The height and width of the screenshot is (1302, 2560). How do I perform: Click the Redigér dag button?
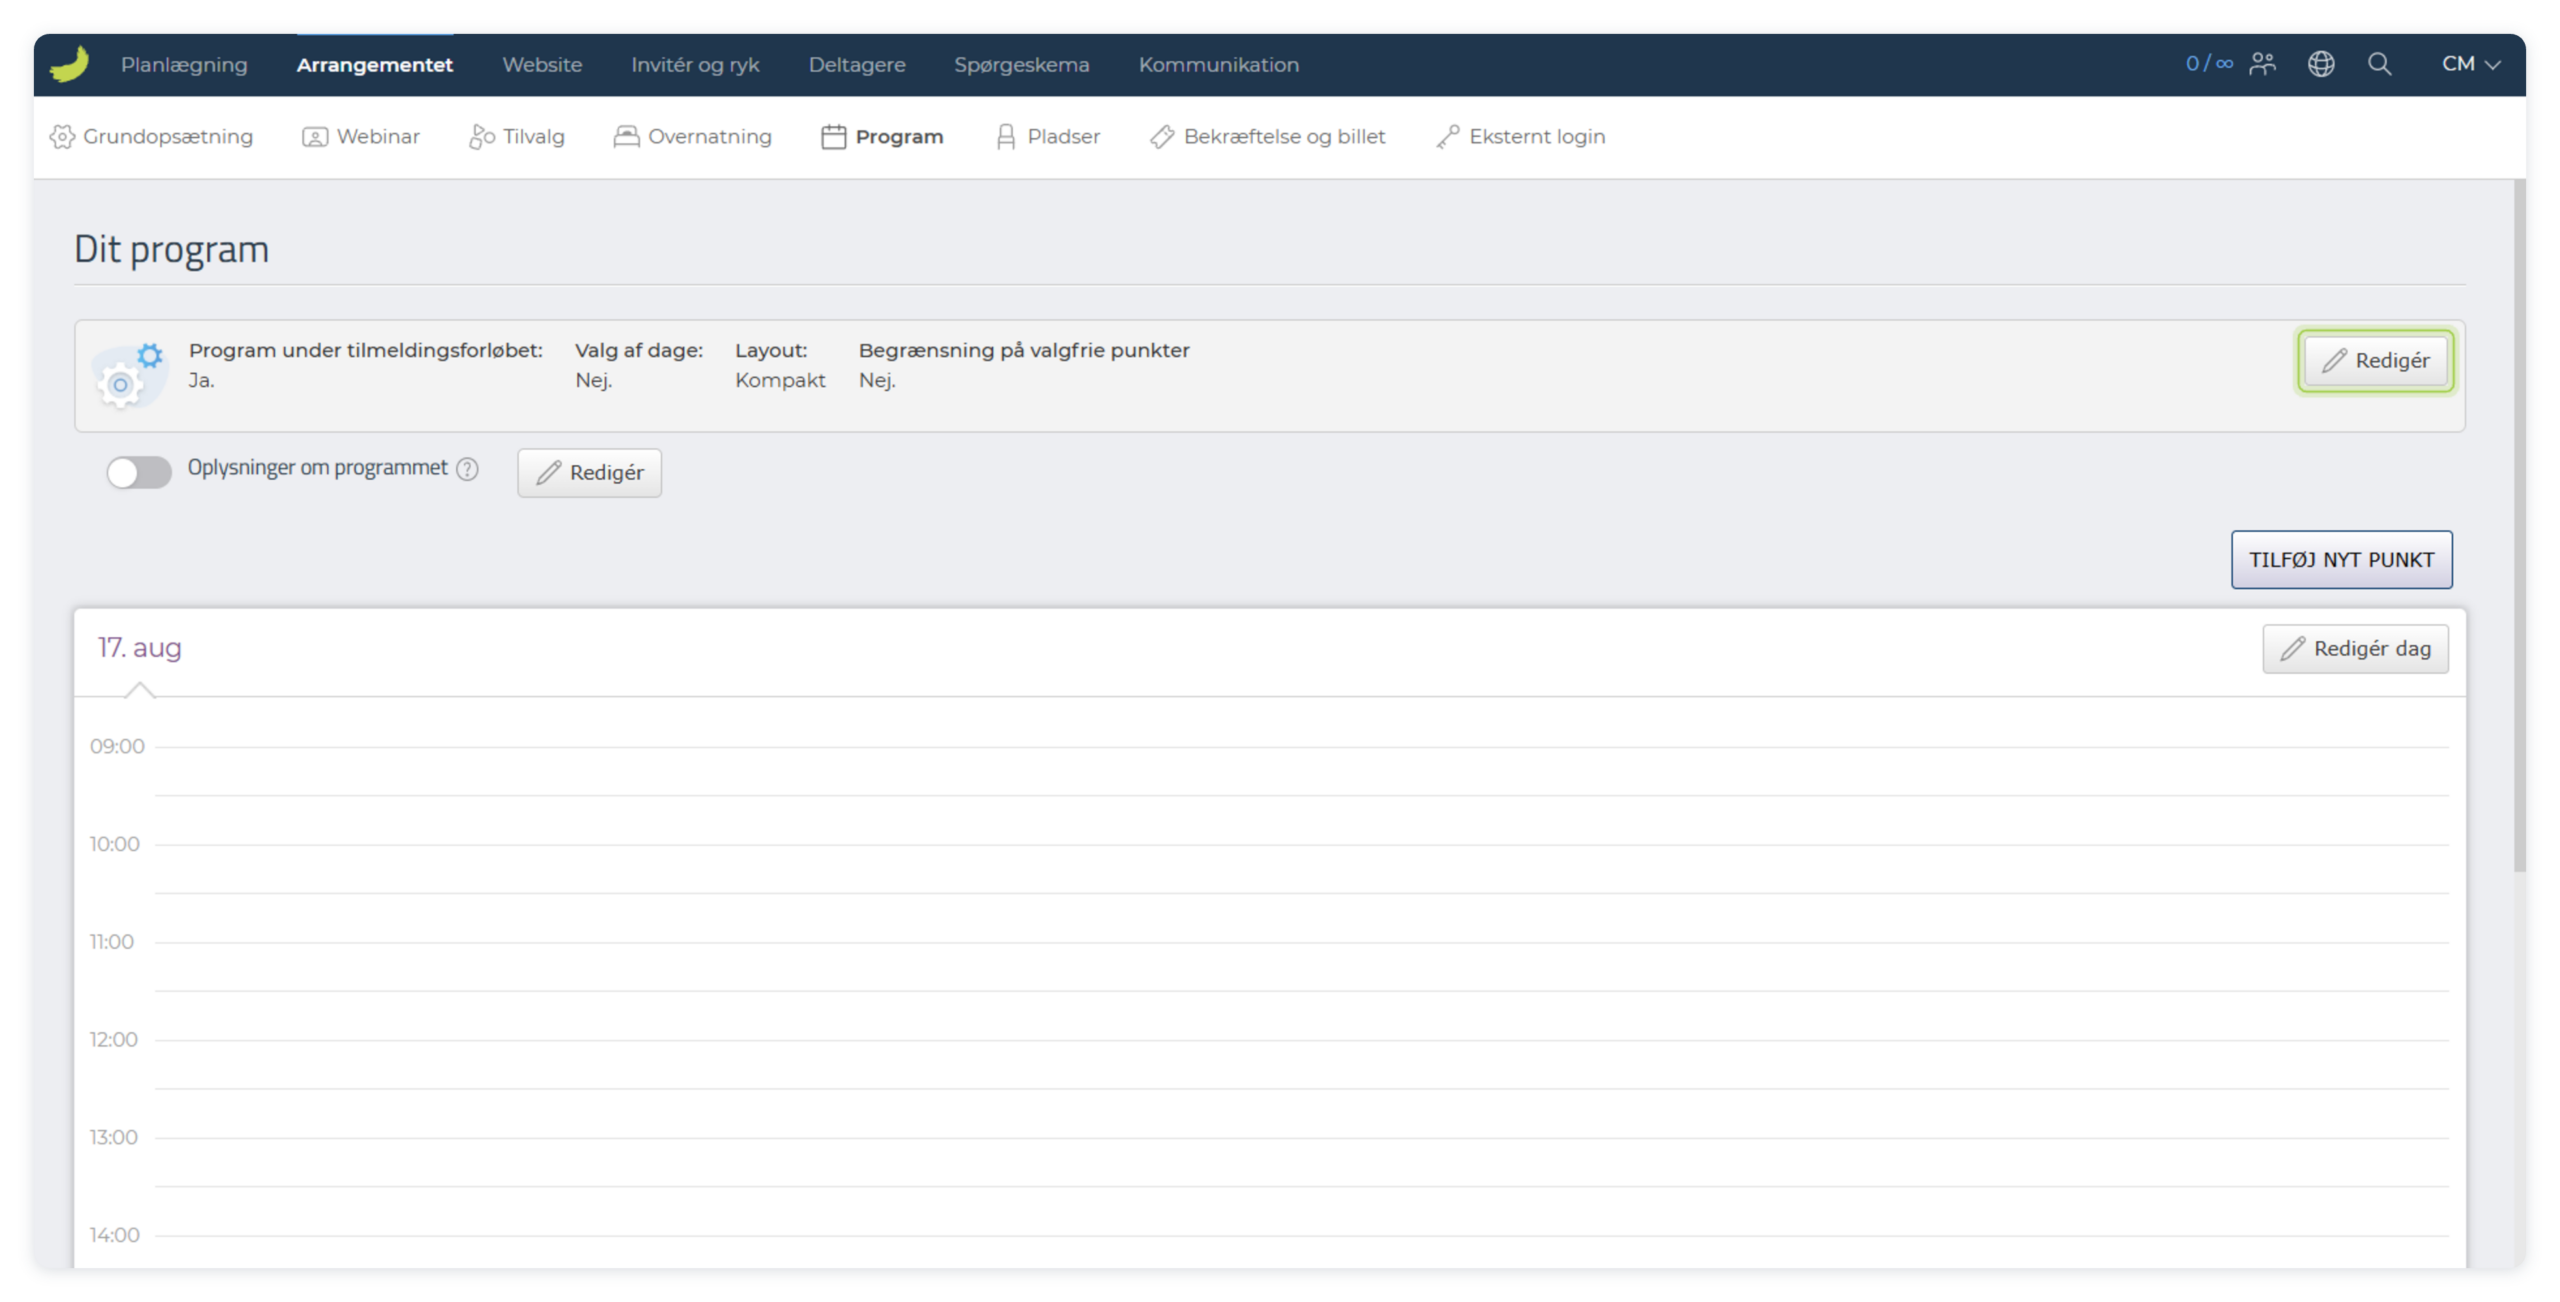coord(2355,649)
